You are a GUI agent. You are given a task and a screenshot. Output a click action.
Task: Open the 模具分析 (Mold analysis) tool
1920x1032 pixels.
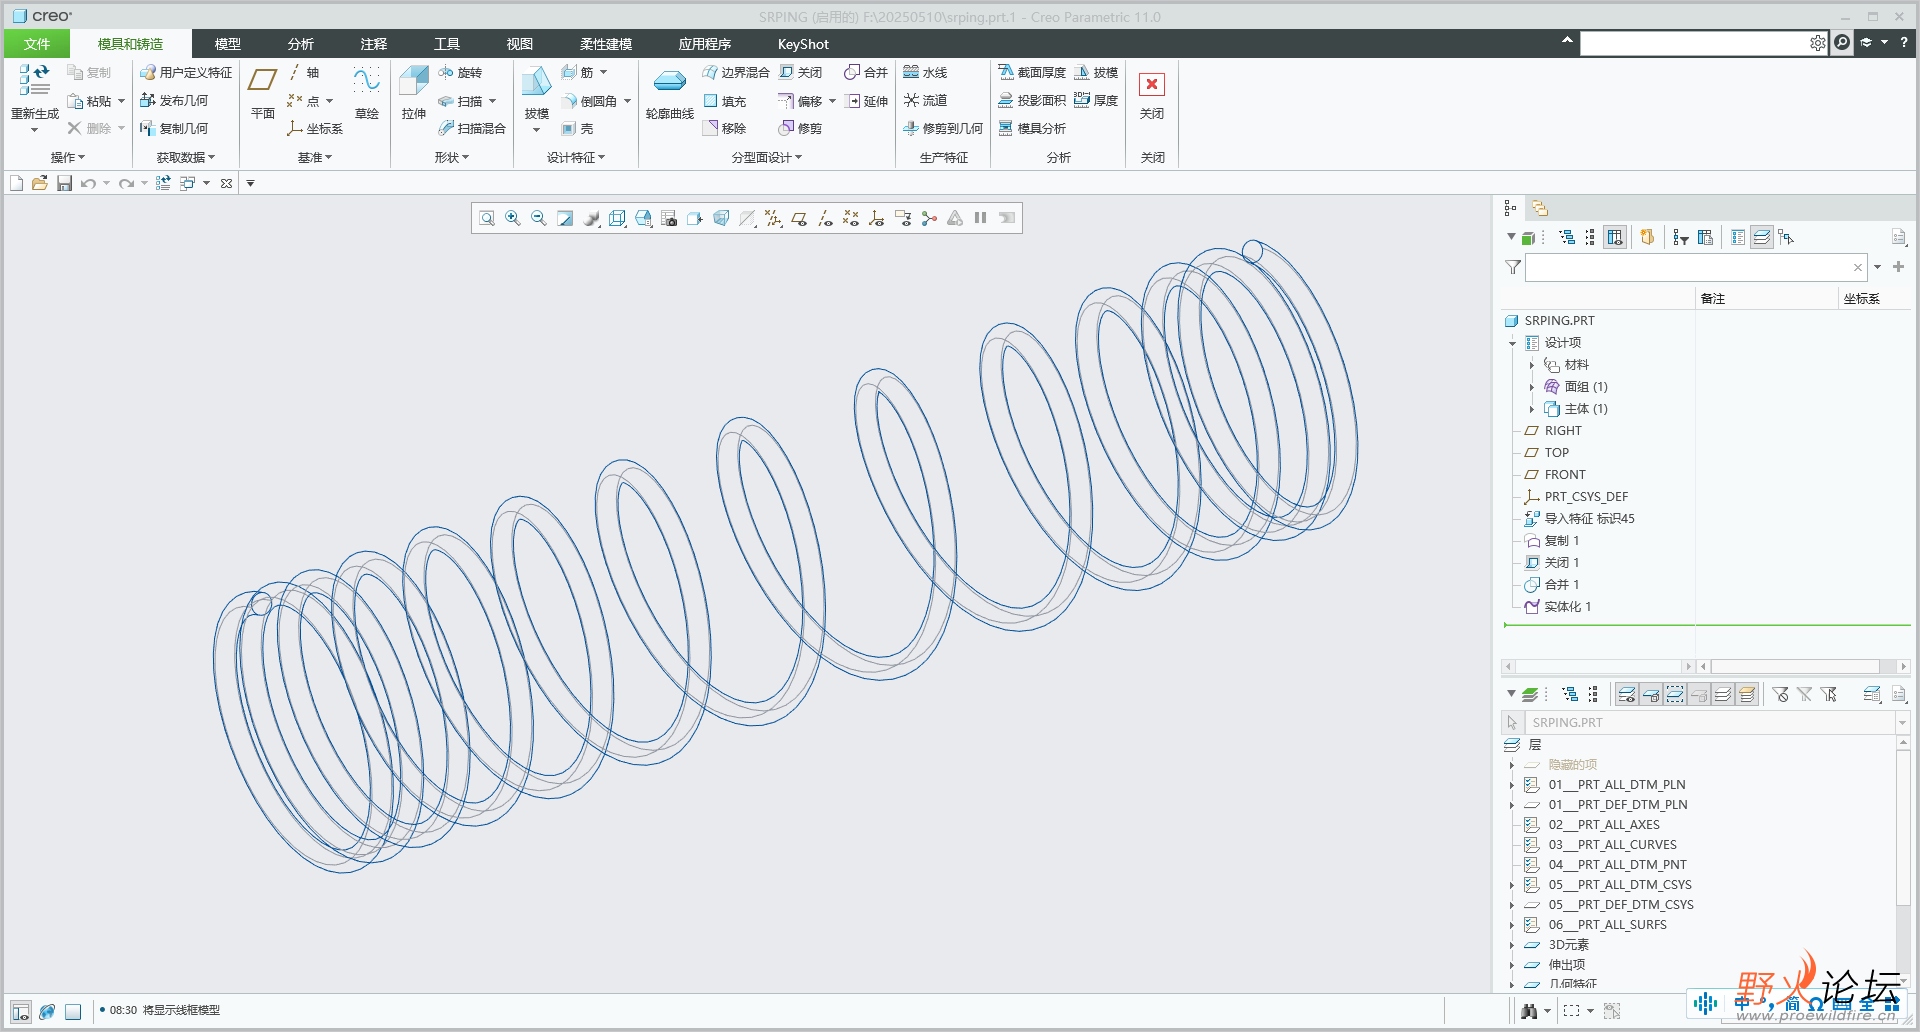click(x=1032, y=129)
